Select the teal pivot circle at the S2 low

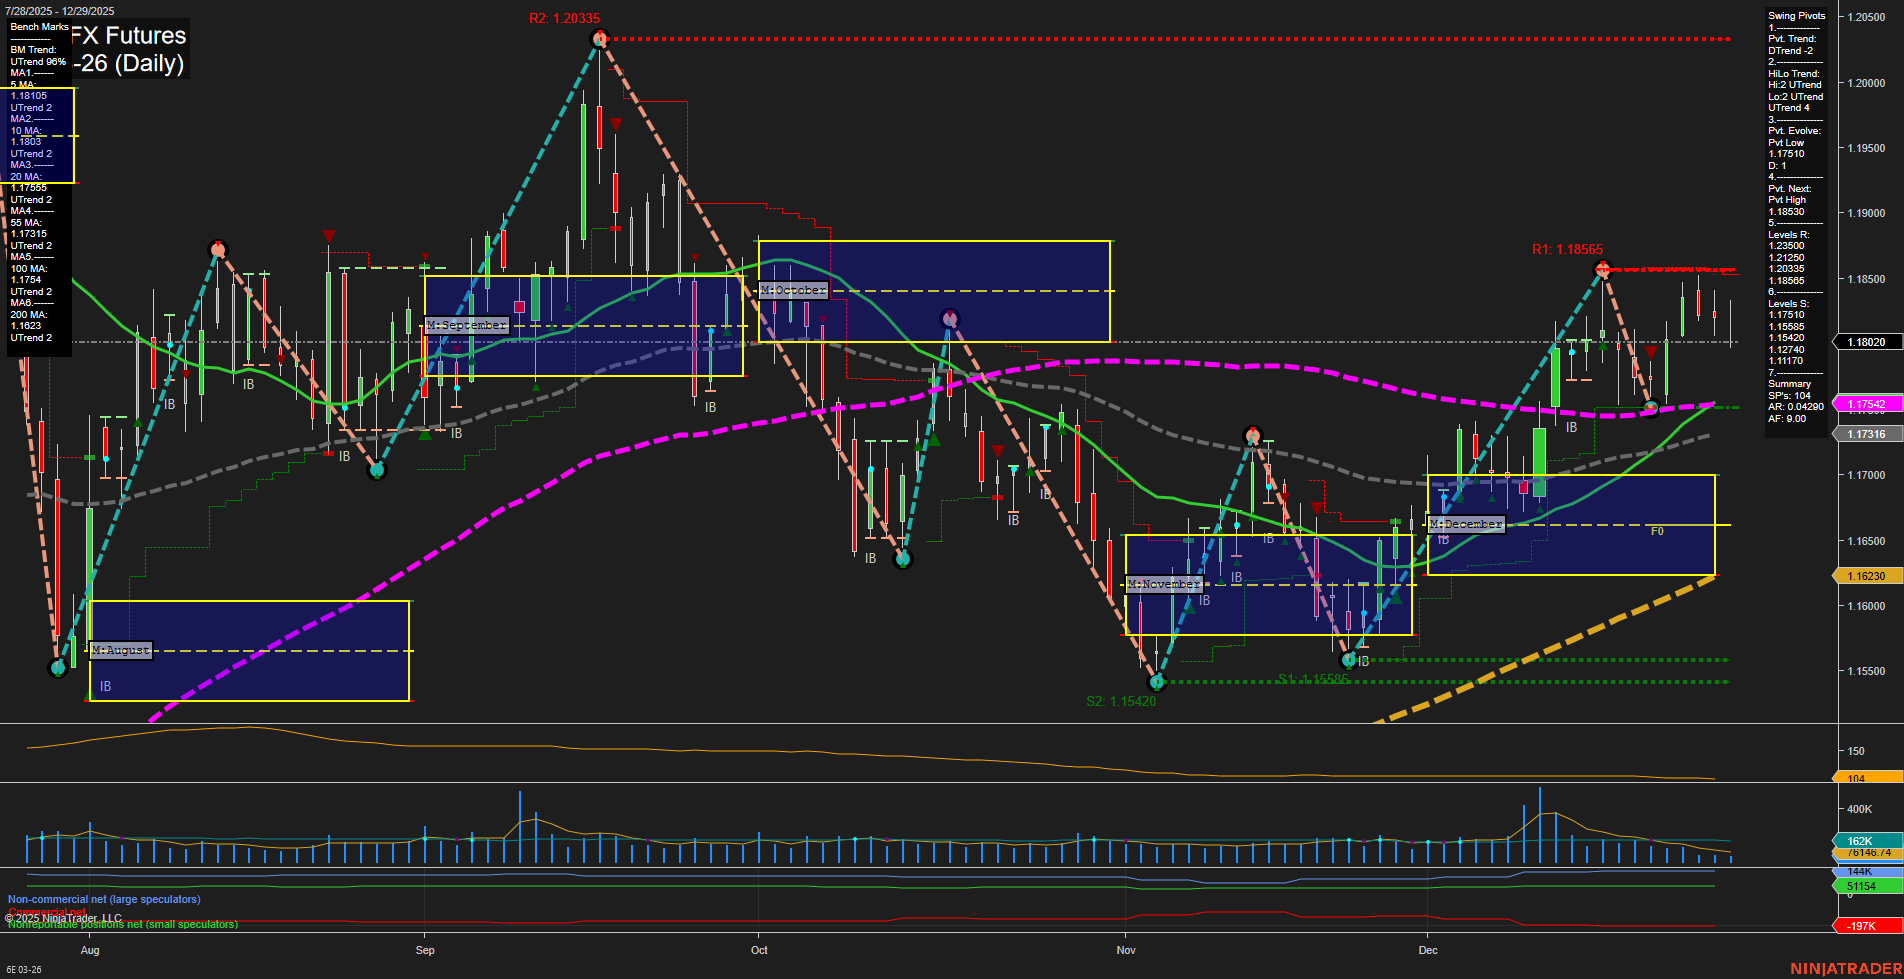pyautogui.click(x=1156, y=682)
